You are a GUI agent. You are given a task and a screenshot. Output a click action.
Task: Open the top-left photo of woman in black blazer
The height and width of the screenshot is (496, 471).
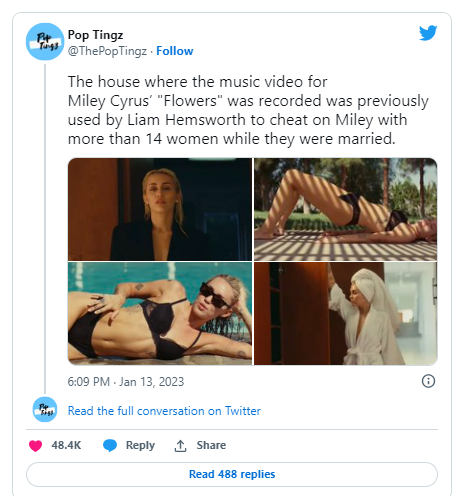click(160, 209)
